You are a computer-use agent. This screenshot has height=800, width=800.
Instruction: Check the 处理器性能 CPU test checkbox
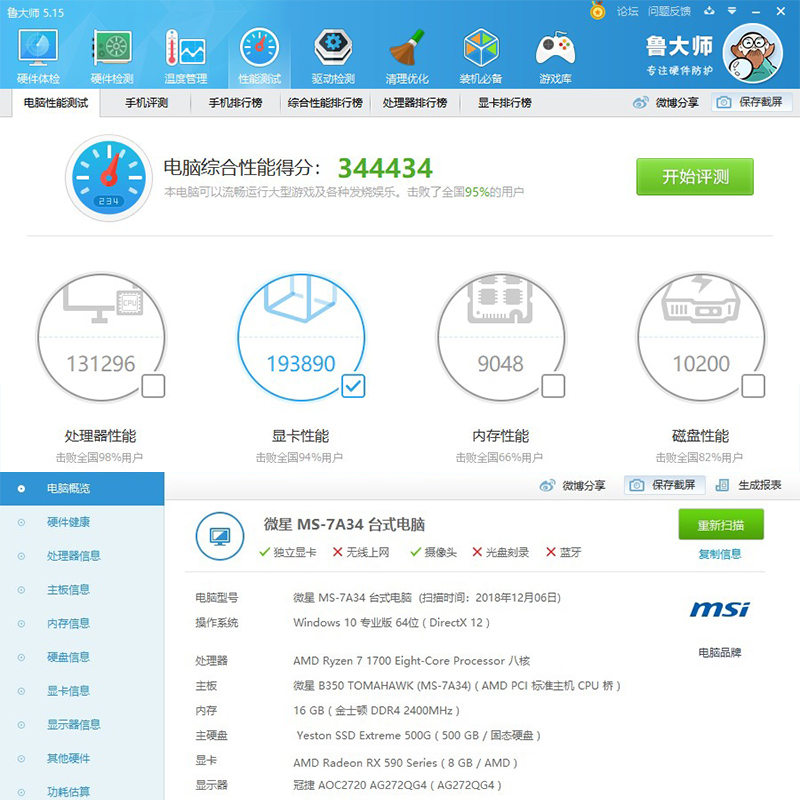click(152, 386)
